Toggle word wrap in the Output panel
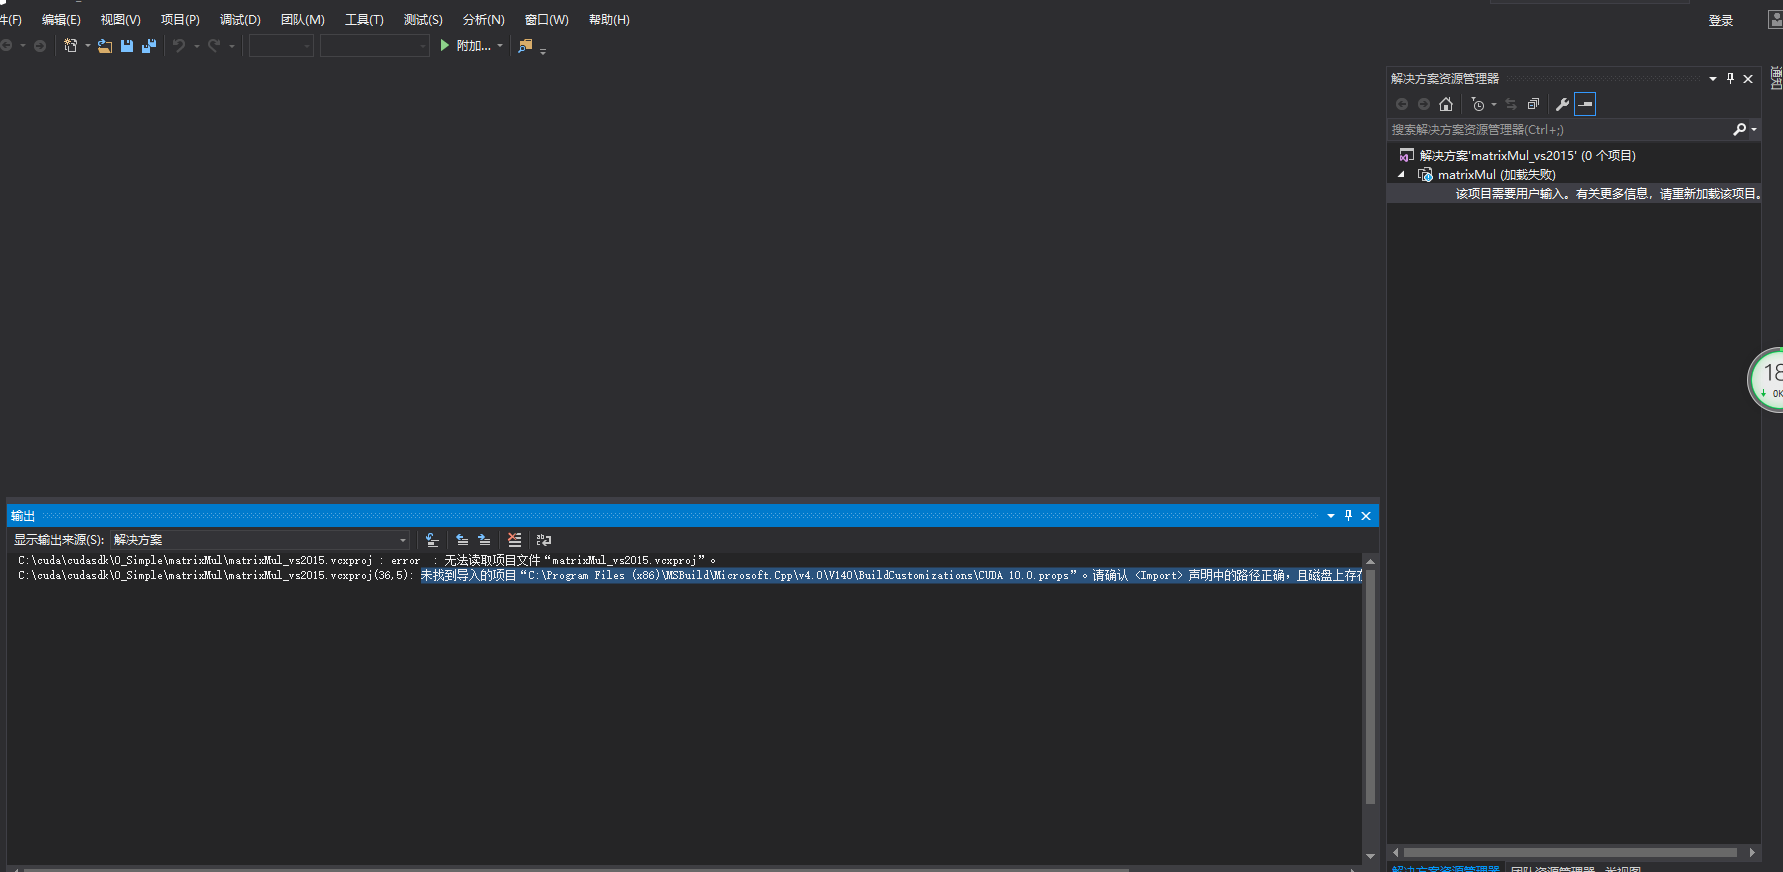1783x872 pixels. pos(544,540)
